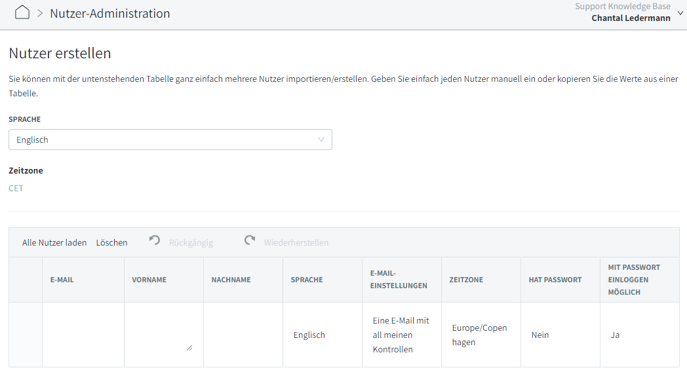This screenshot has height=372, width=687.
Task: Select the Hat Passwort Nein cell
Action: (x=560, y=335)
